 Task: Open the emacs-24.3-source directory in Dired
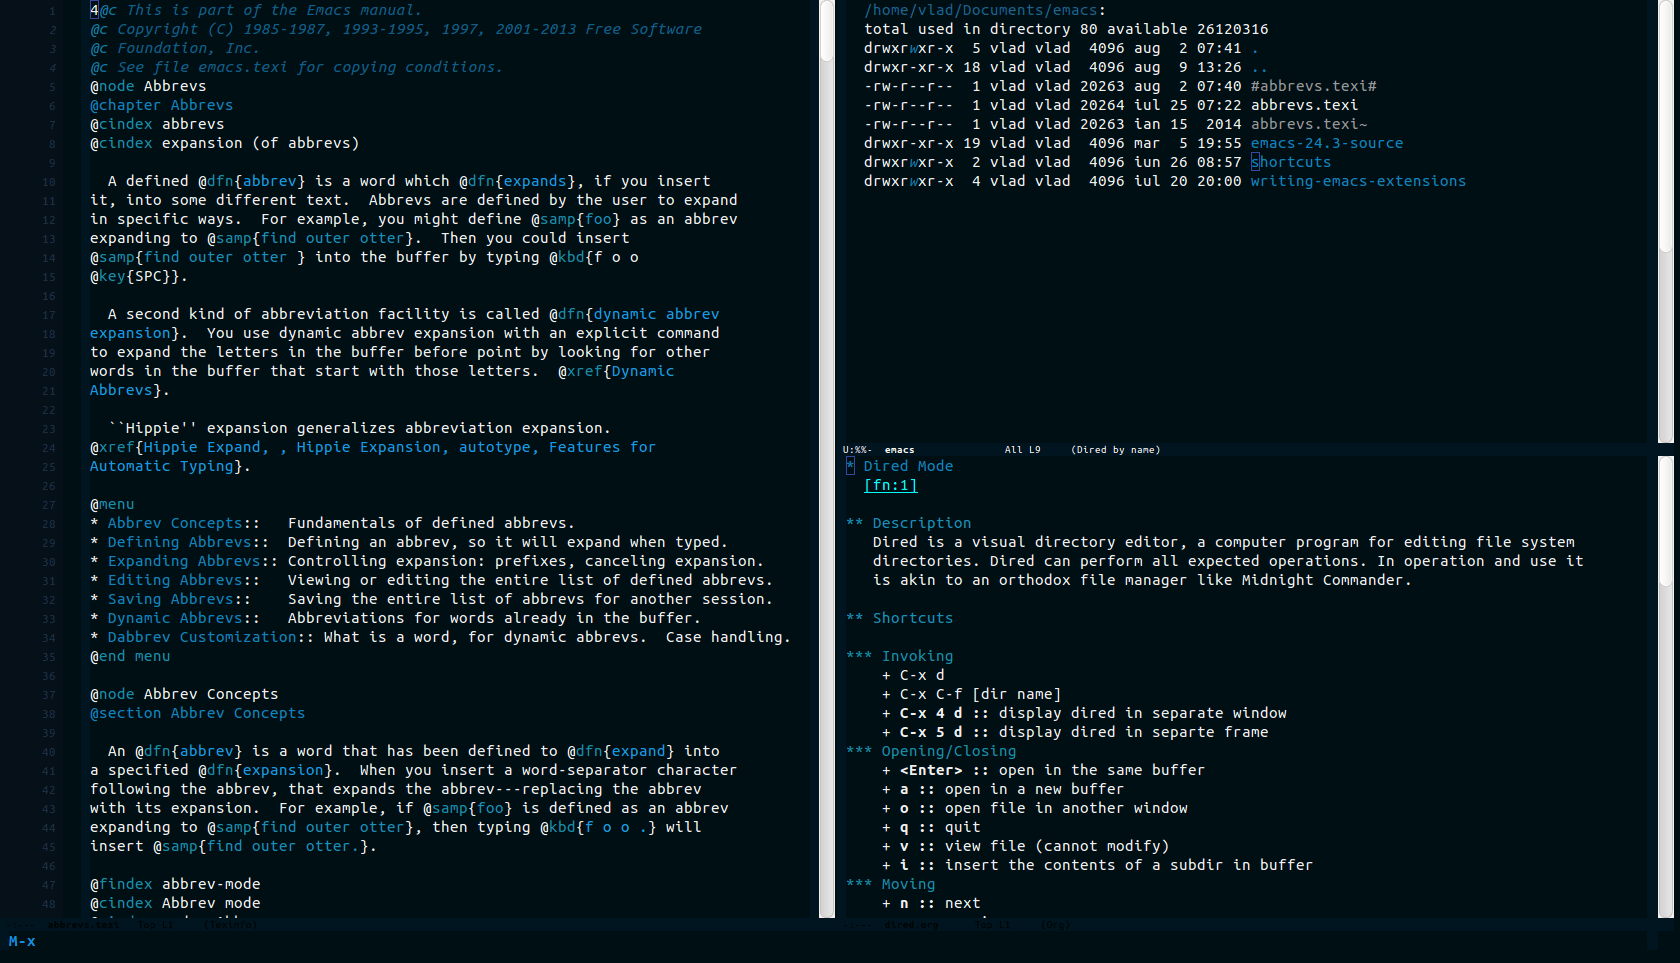coord(1326,143)
